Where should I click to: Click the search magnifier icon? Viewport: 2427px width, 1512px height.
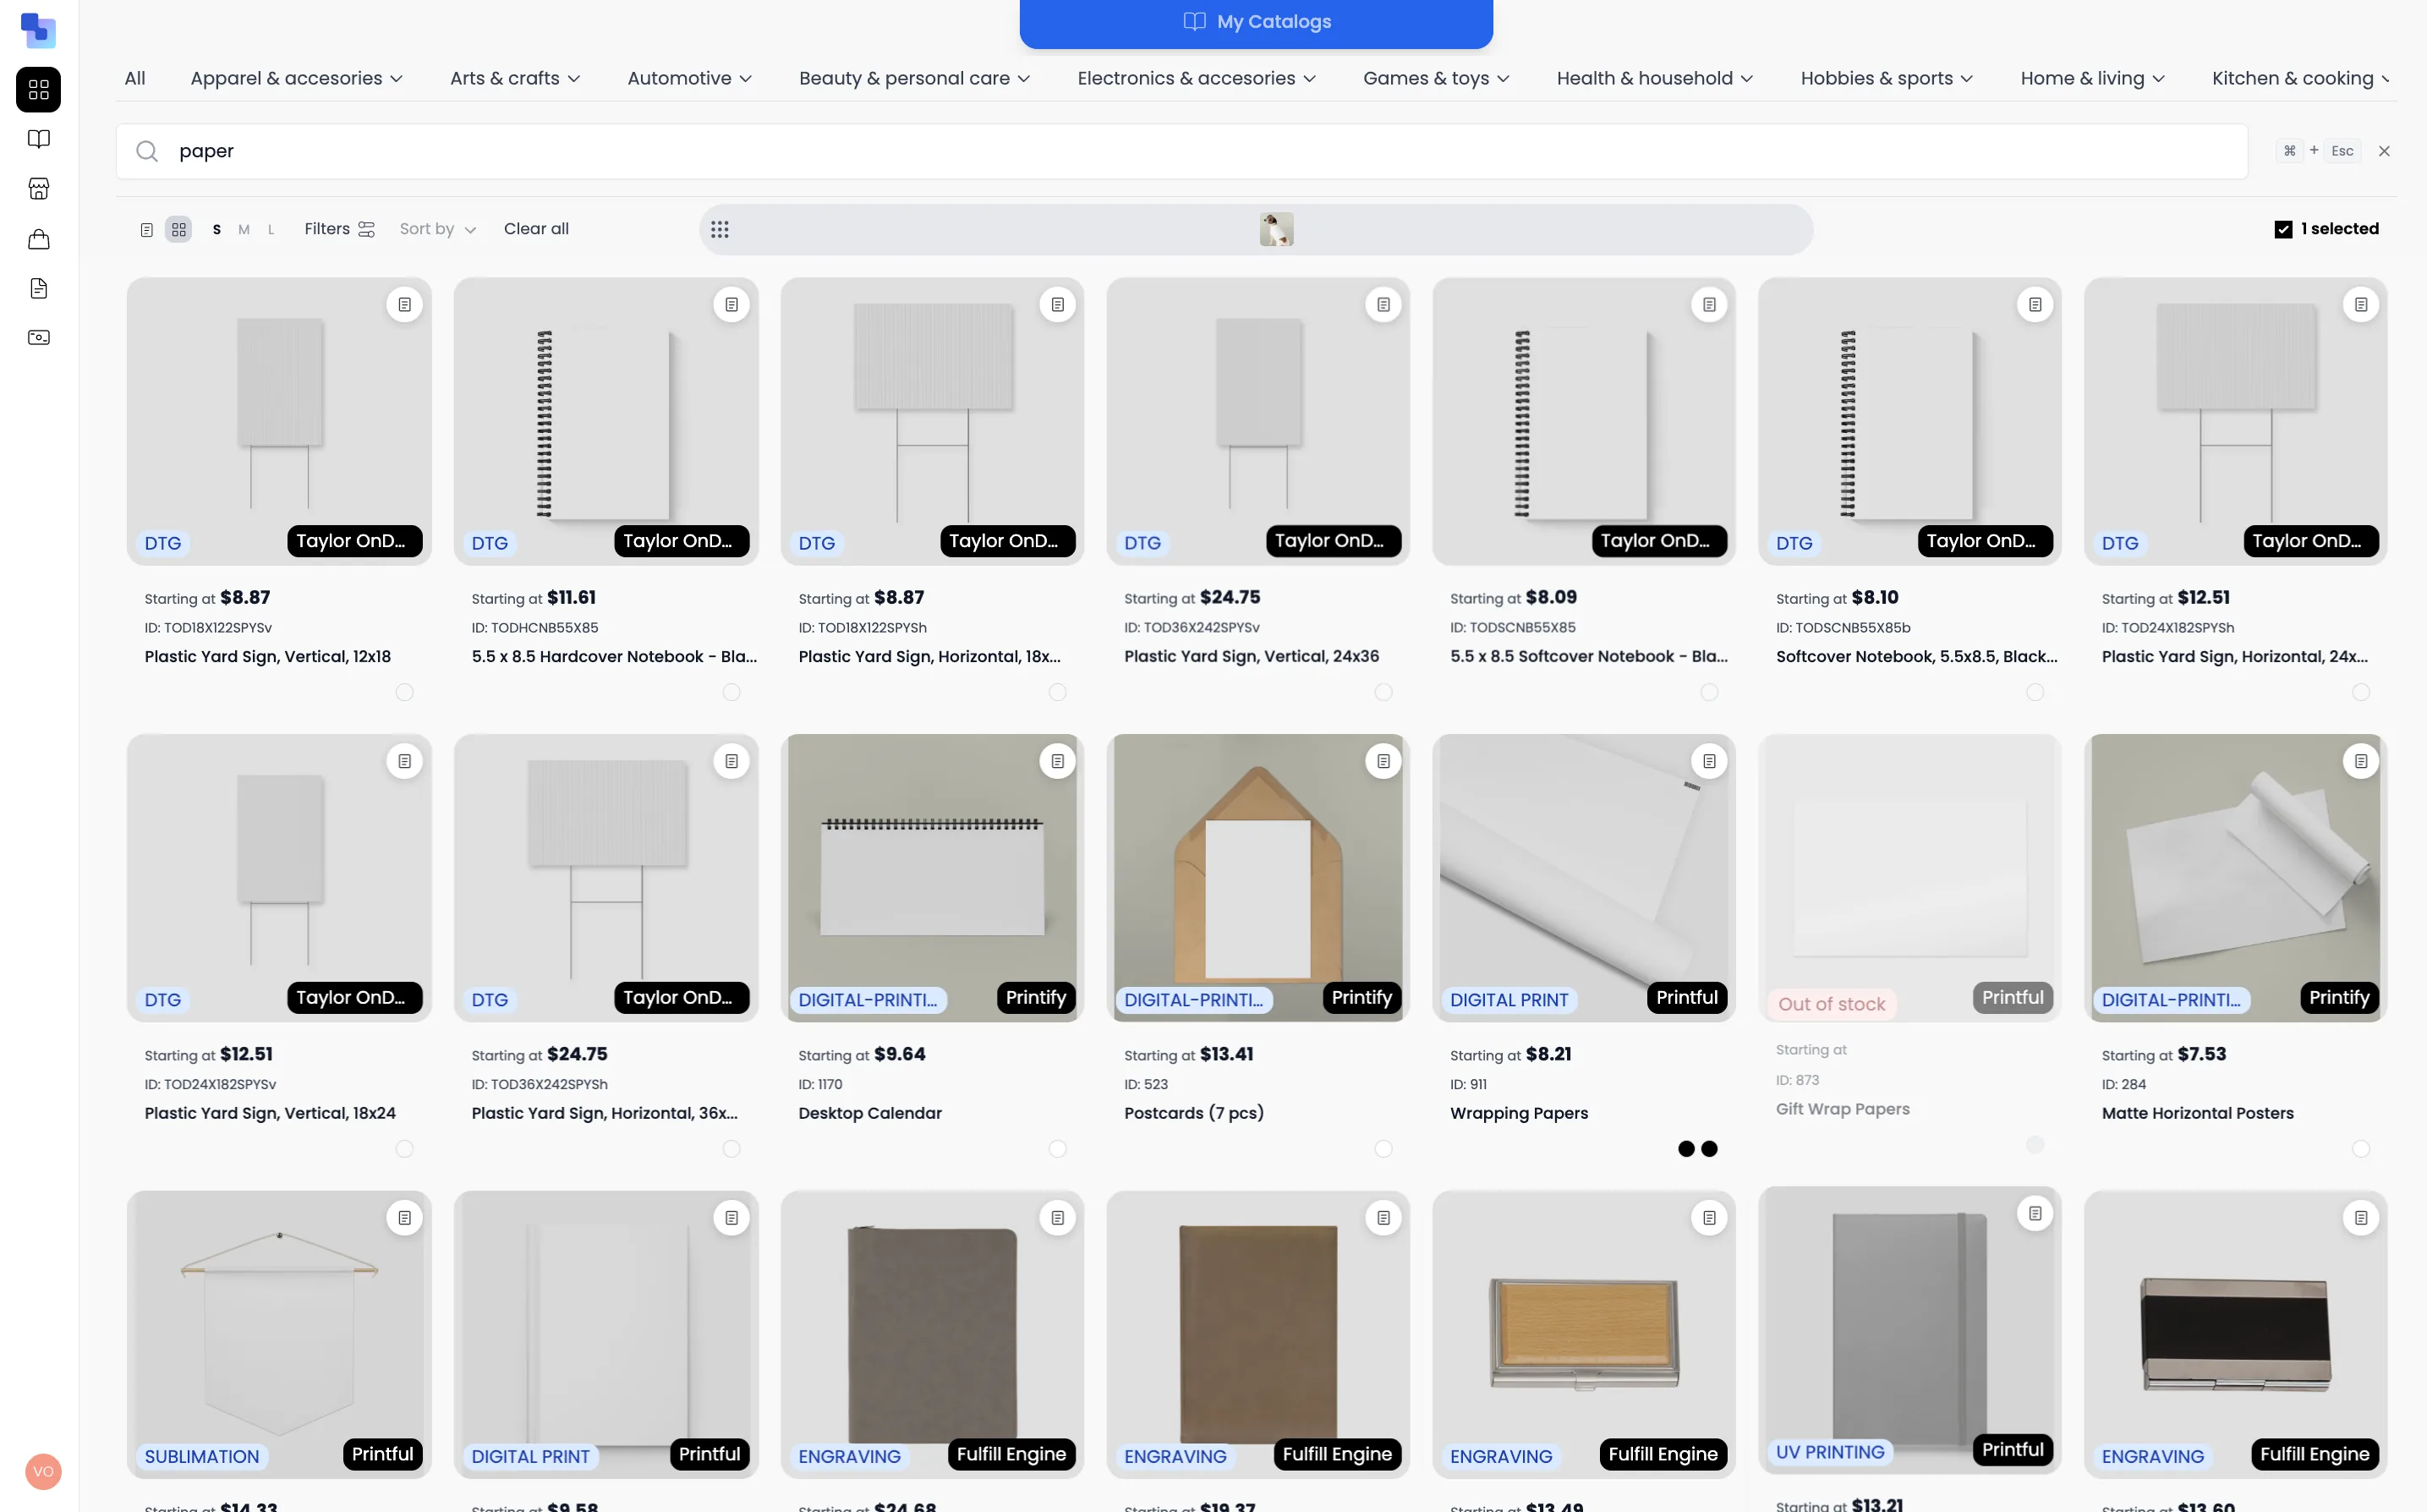click(x=147, y=151)
